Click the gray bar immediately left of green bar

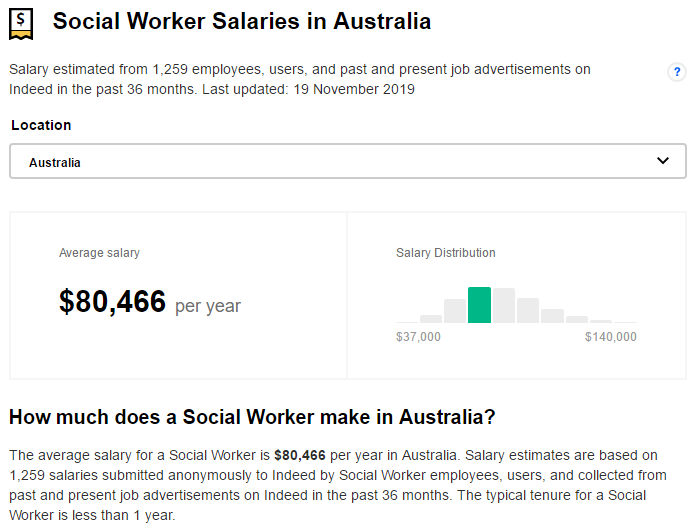[455, 311]
